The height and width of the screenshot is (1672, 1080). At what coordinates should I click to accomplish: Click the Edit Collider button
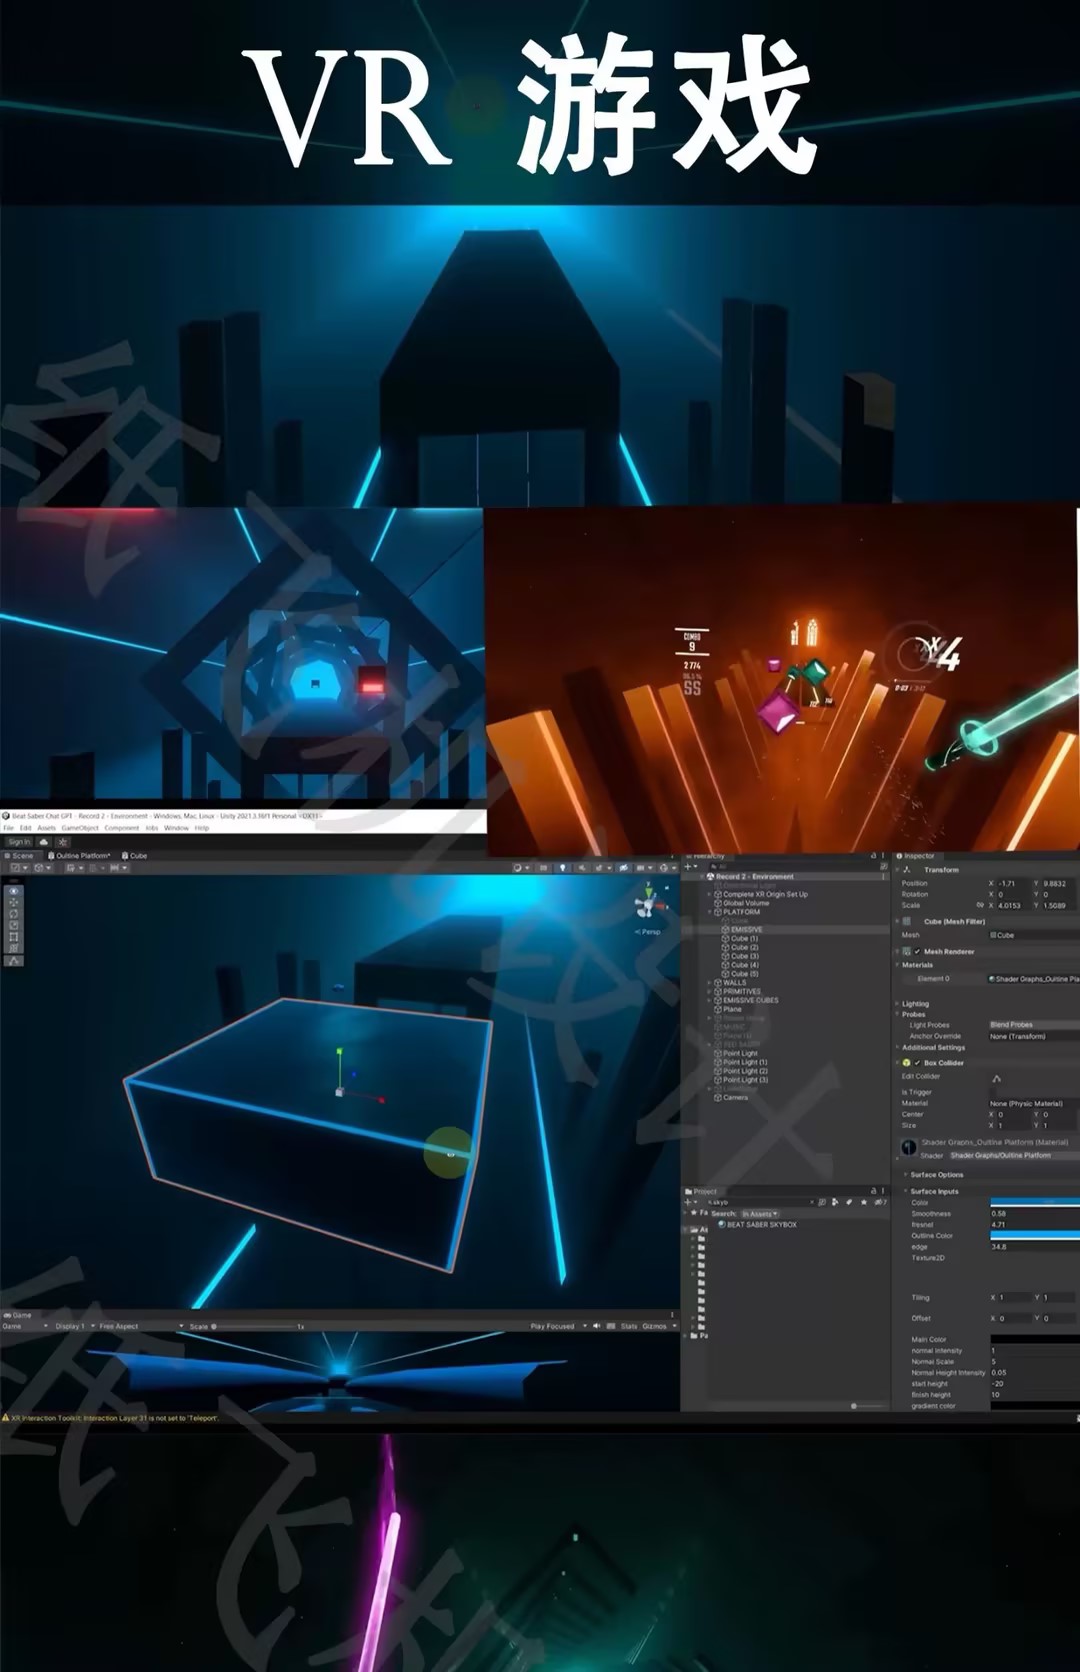point(996,1078)
